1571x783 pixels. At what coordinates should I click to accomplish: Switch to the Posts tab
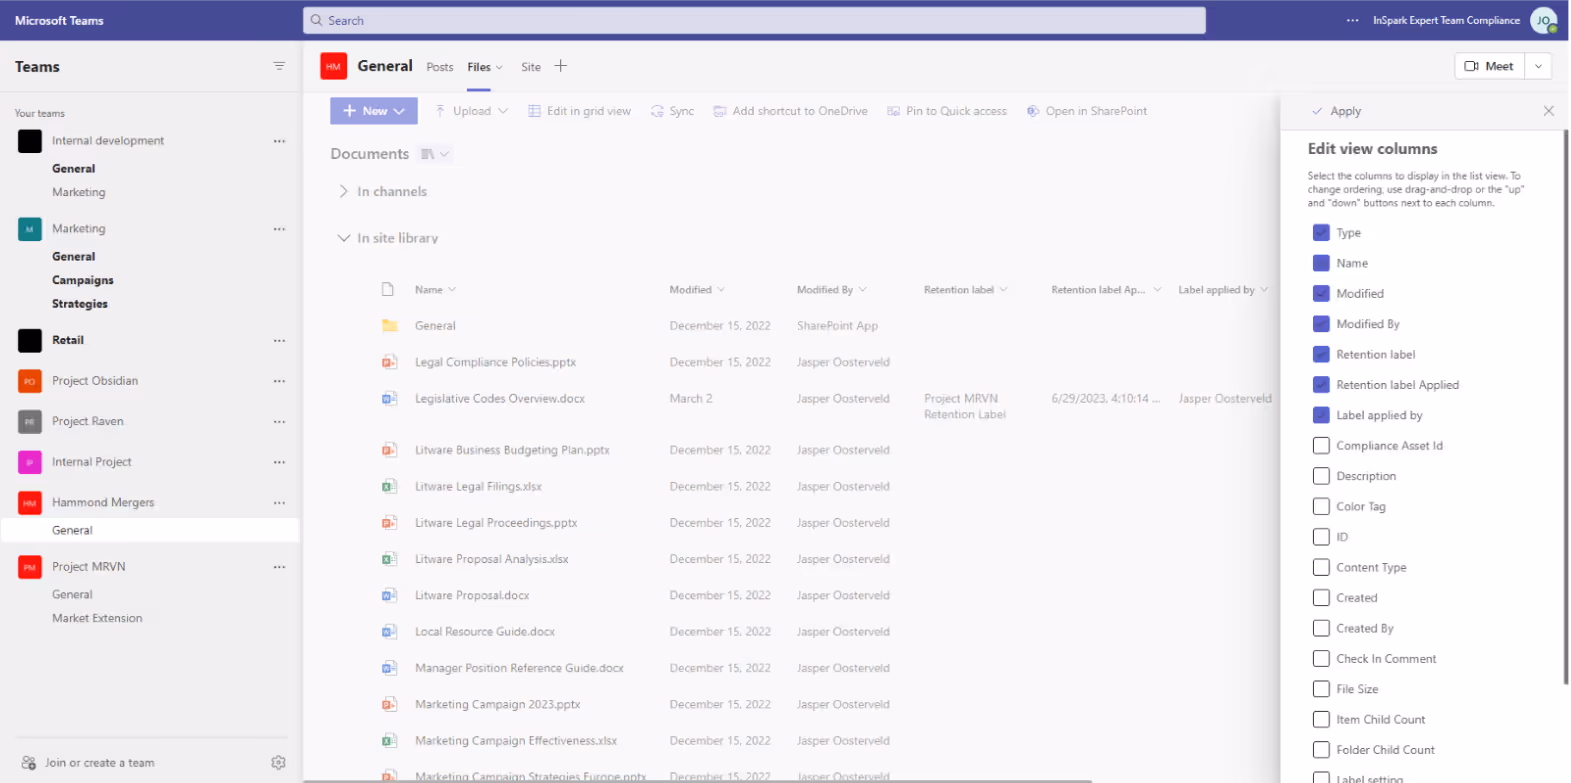point(440,67)
